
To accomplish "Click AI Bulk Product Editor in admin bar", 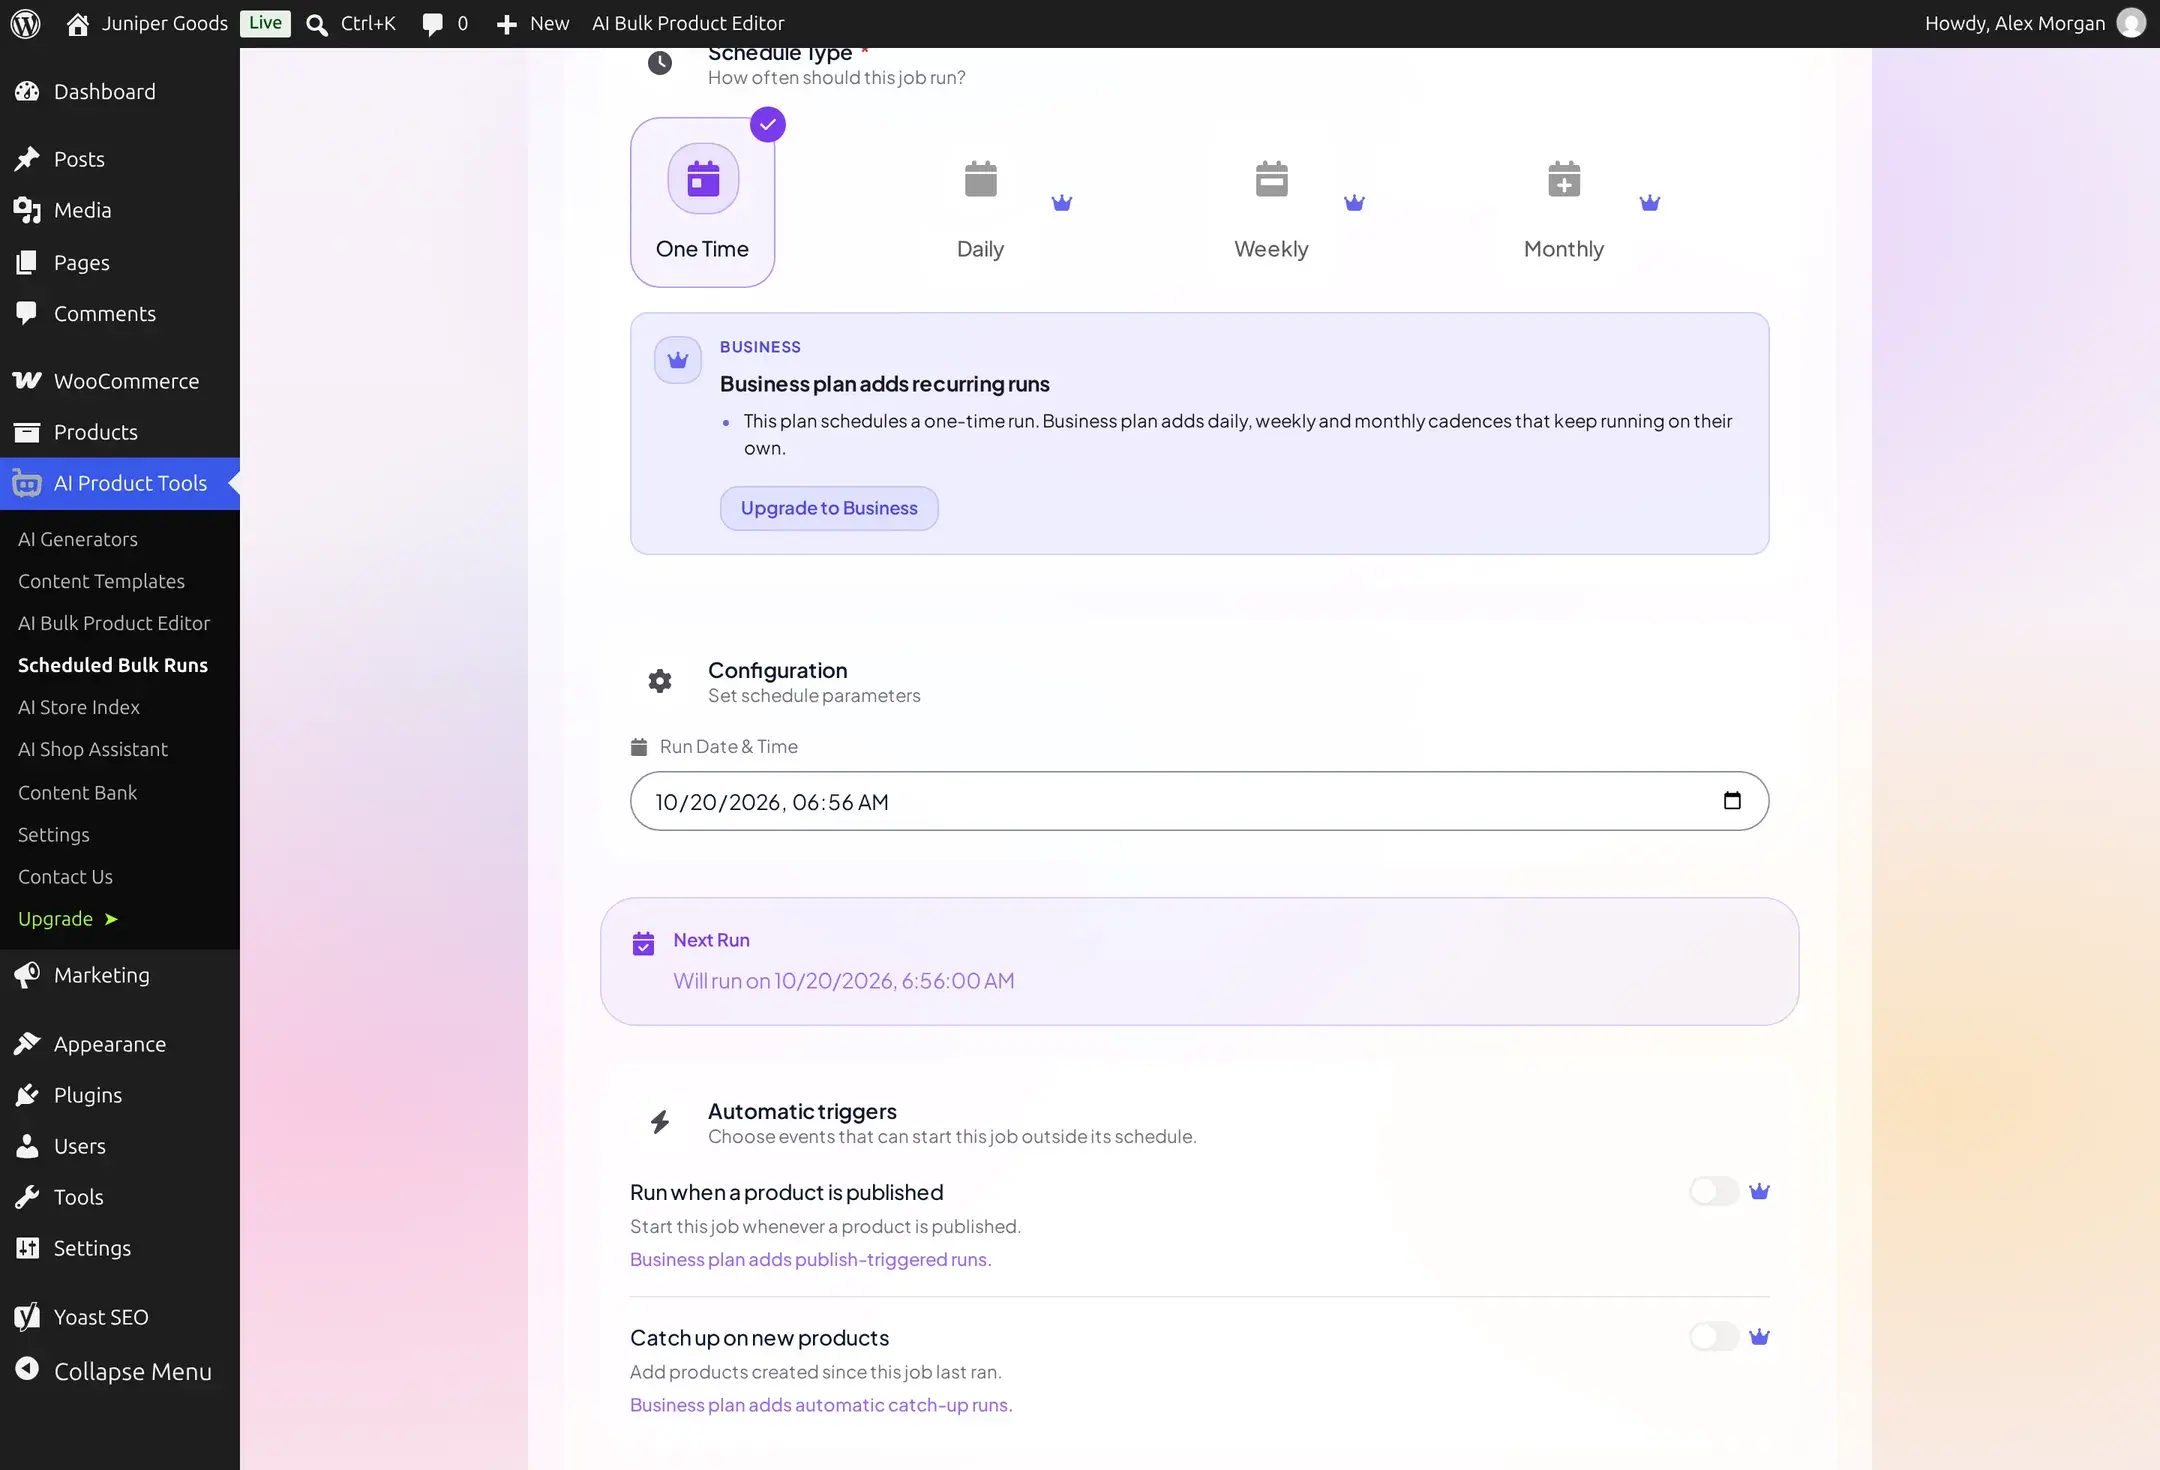I will point(688,23).
